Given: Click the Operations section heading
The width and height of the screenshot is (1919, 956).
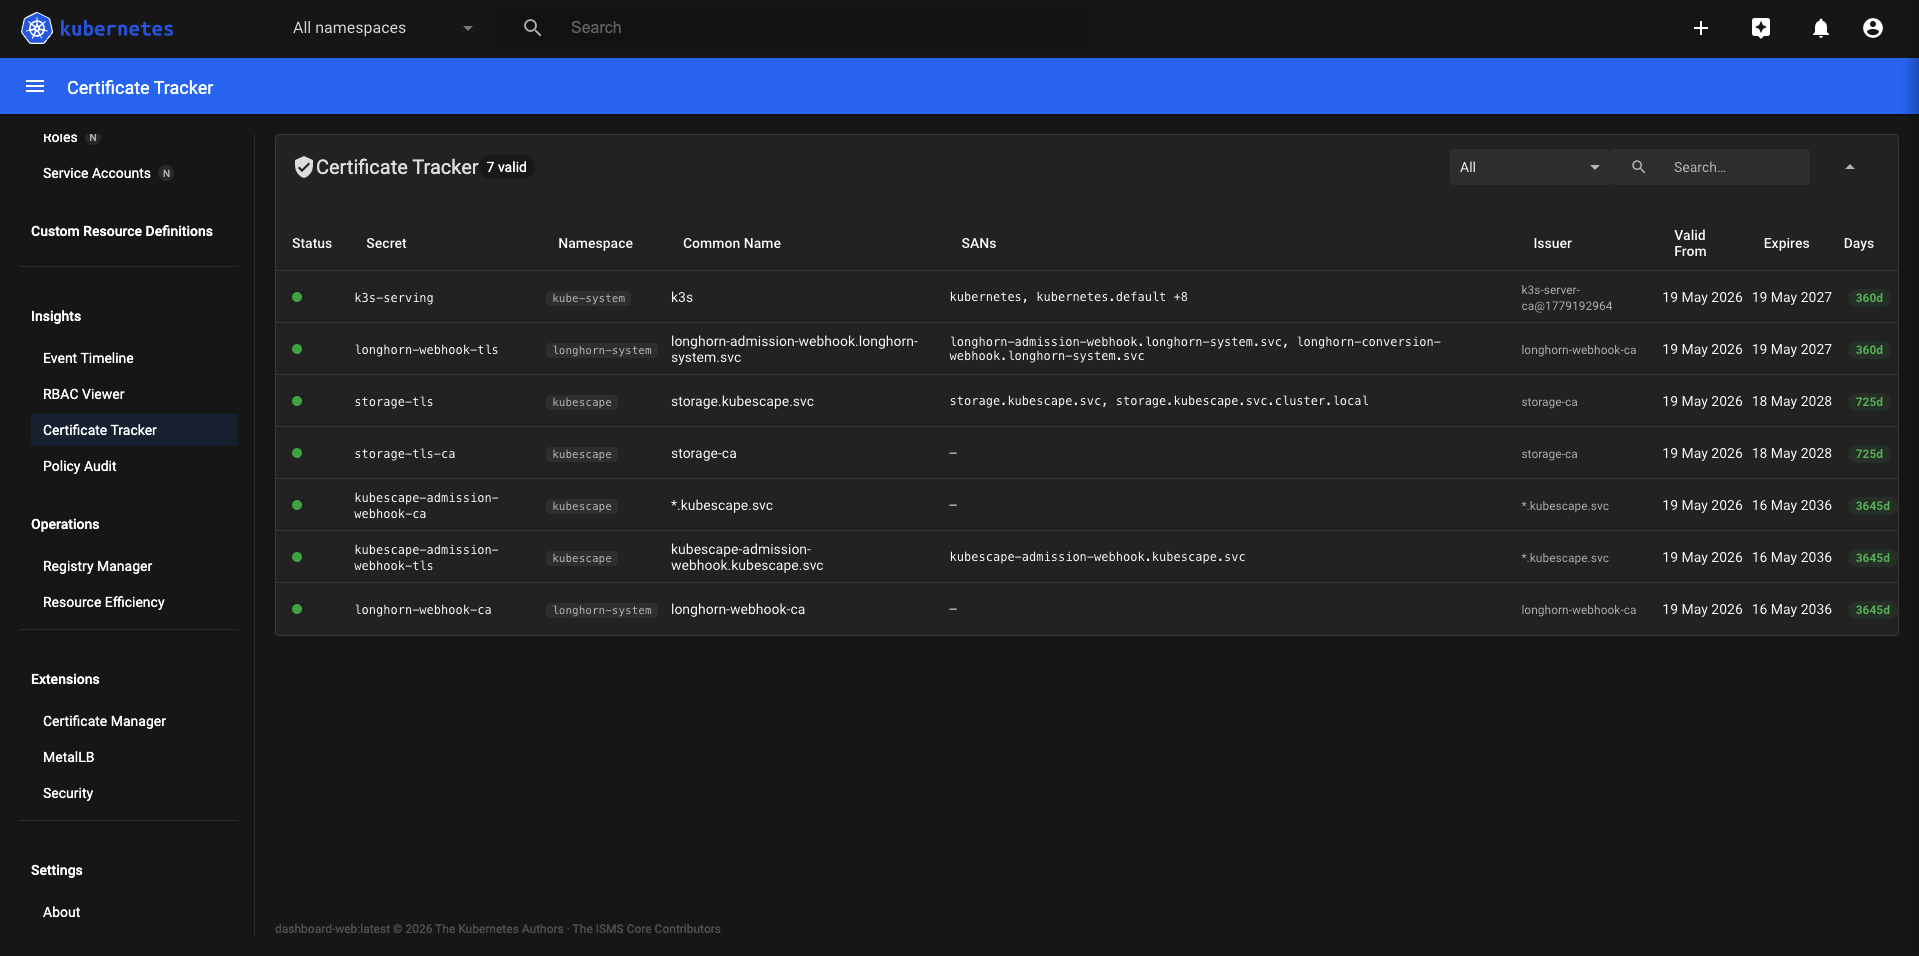Looking at the screenshot, I should 65,524.
